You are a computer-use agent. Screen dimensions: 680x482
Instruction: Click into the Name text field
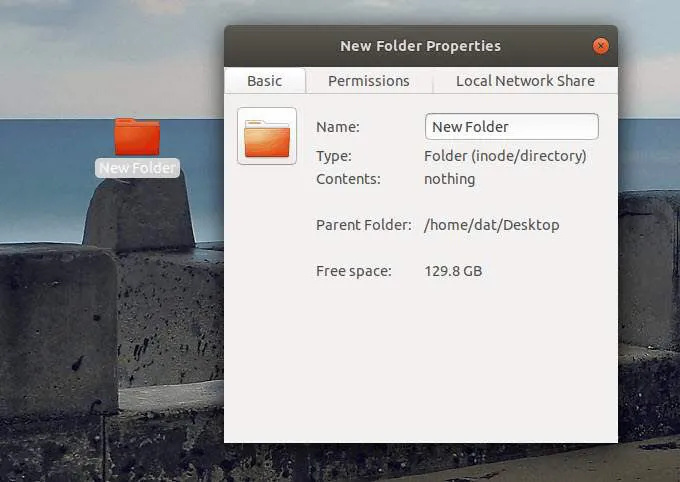pyautogui.click(x=511, y=127)
